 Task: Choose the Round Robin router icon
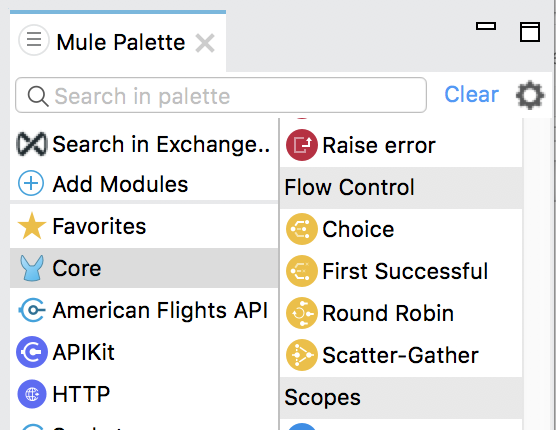point(301,313)
